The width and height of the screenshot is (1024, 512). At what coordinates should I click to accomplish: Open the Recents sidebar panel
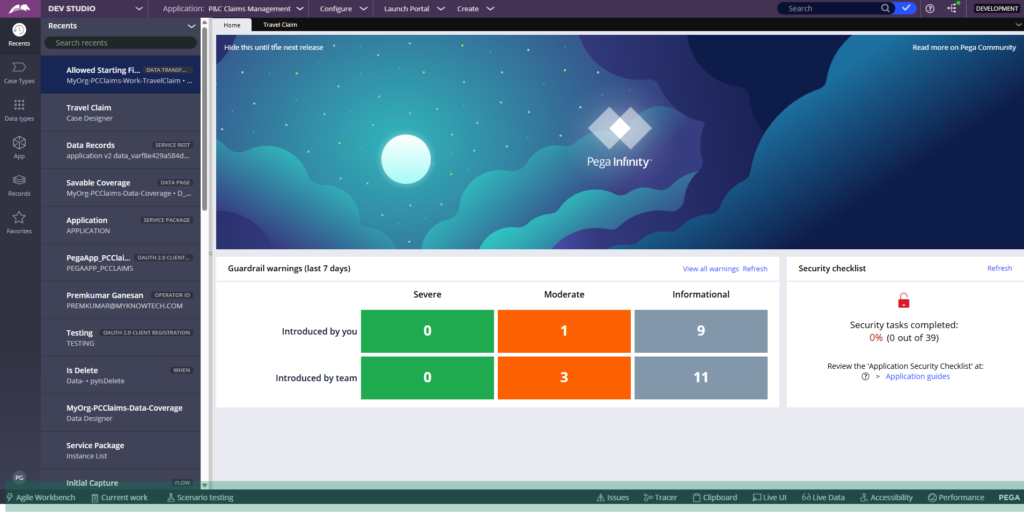tap(19, 35)
